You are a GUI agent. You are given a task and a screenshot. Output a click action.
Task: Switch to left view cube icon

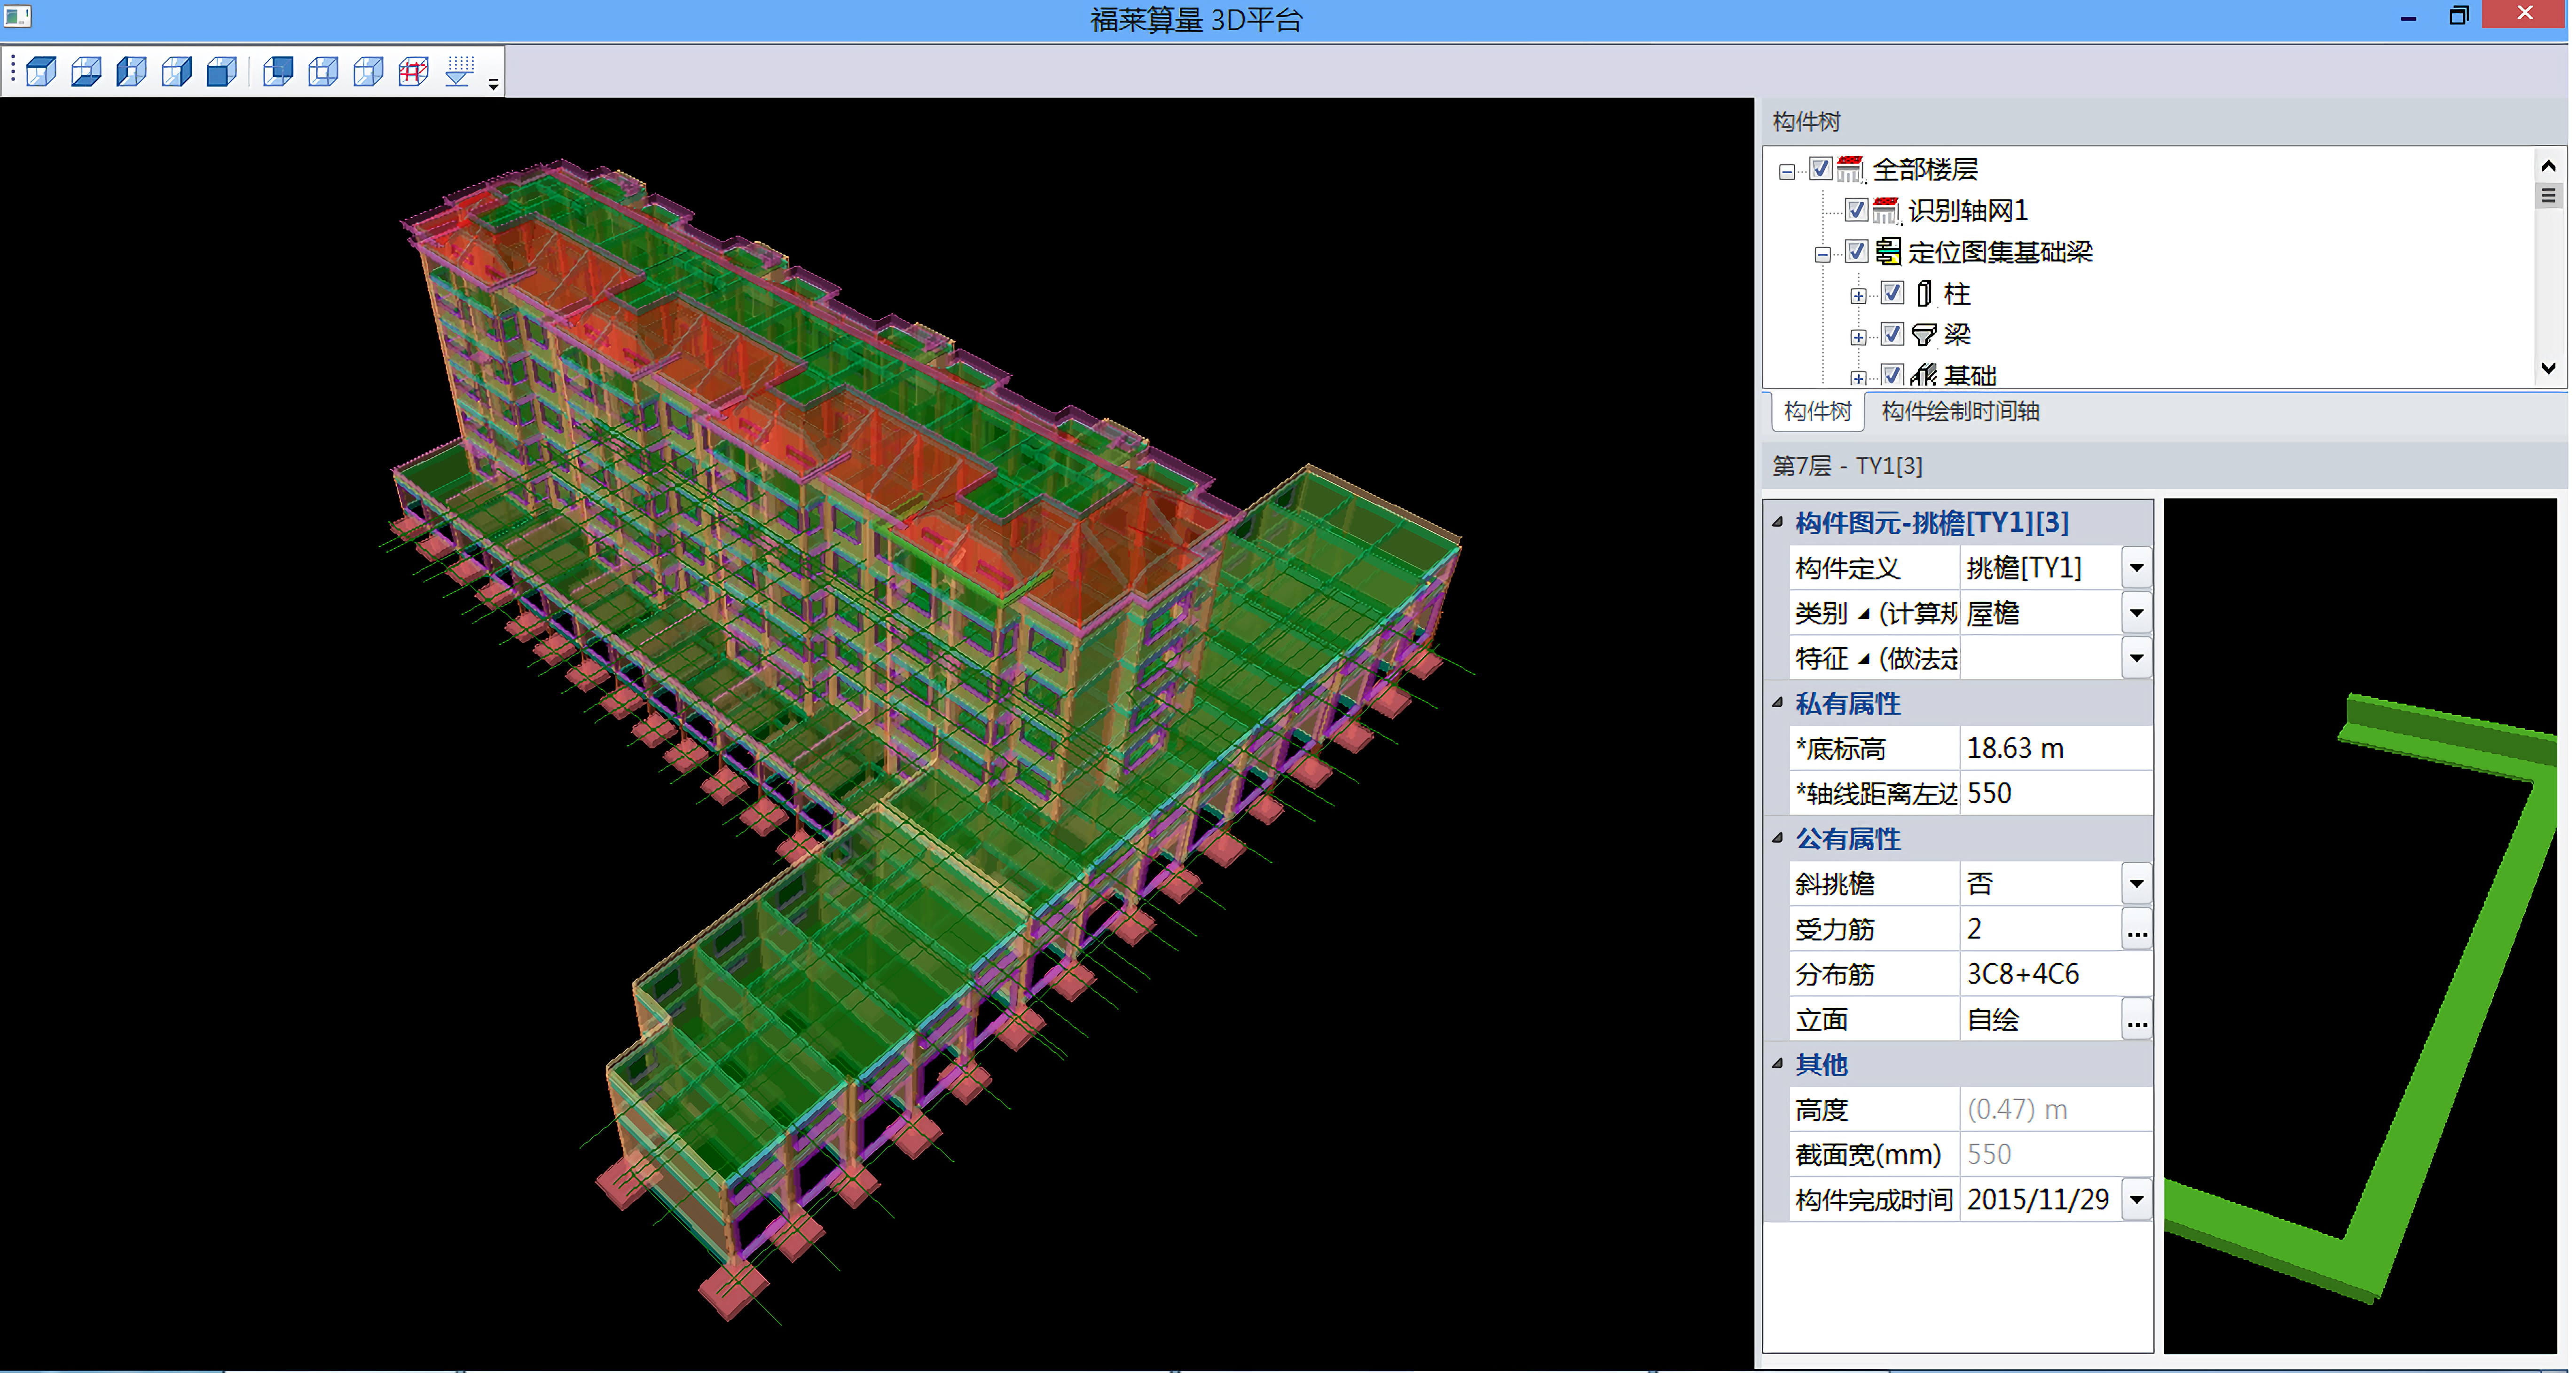point(131,72)
